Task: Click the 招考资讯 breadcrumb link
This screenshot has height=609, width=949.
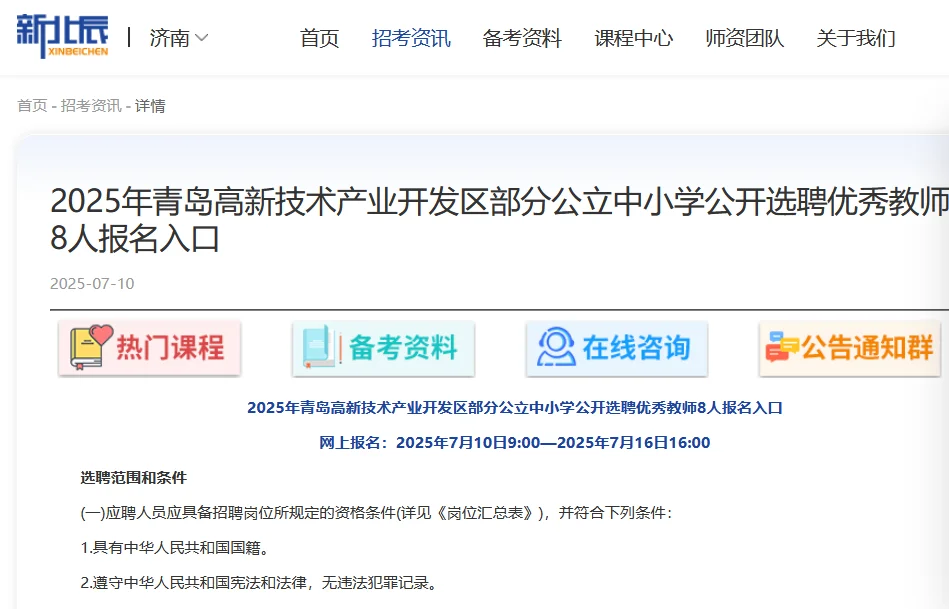Action: [x=91, y=106]
